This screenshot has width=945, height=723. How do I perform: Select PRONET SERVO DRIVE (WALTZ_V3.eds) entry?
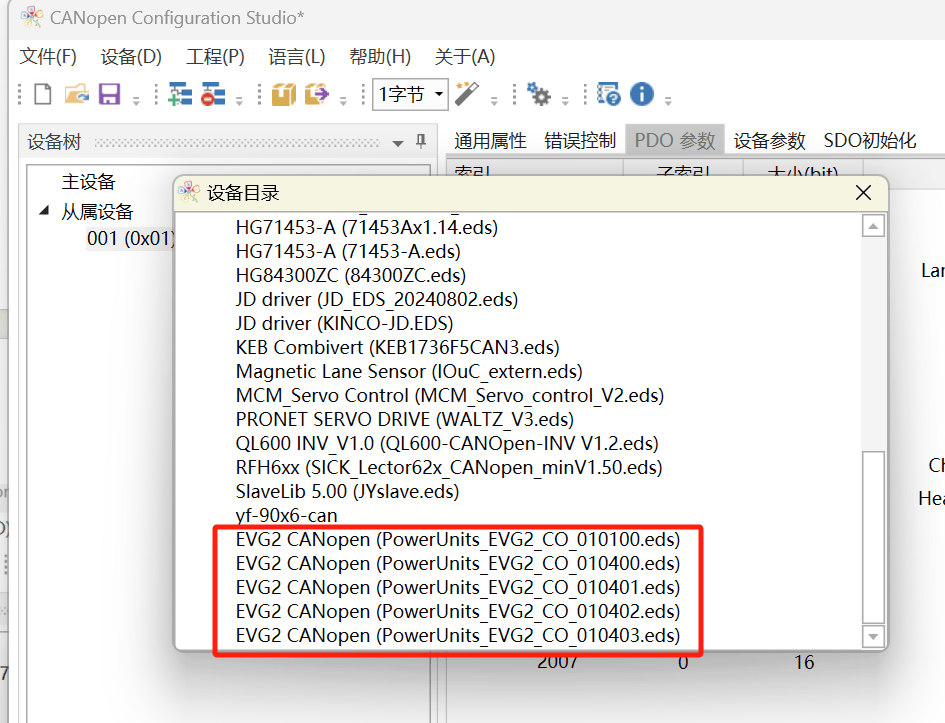(404, 419)
